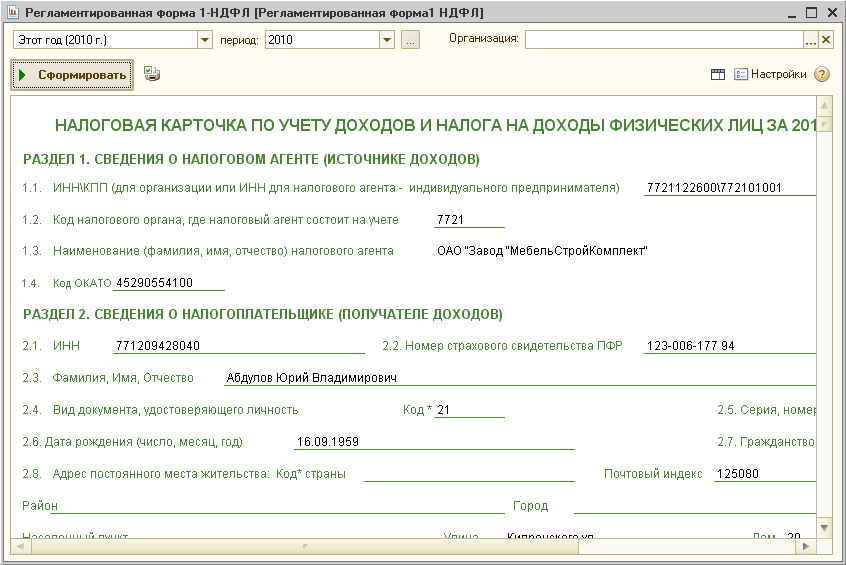This screenshot has height=565, width=846.
Task: Expand the Этот год period preset dropdown
Action: coord(204,40)
